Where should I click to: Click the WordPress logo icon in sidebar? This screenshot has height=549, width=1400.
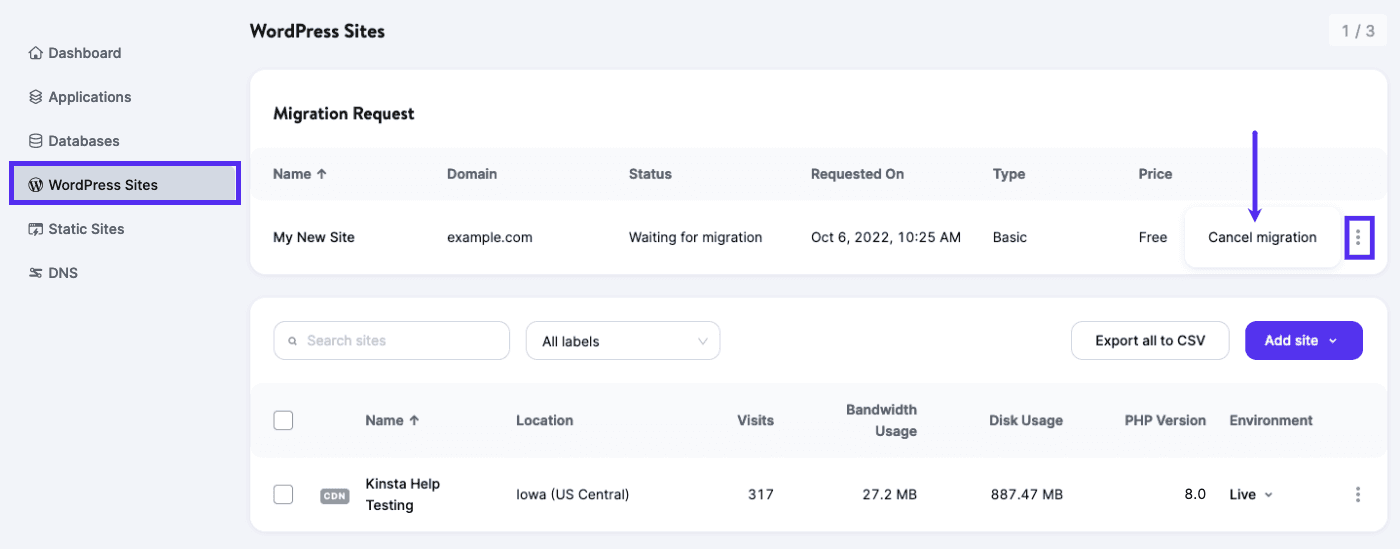(36, 185)
